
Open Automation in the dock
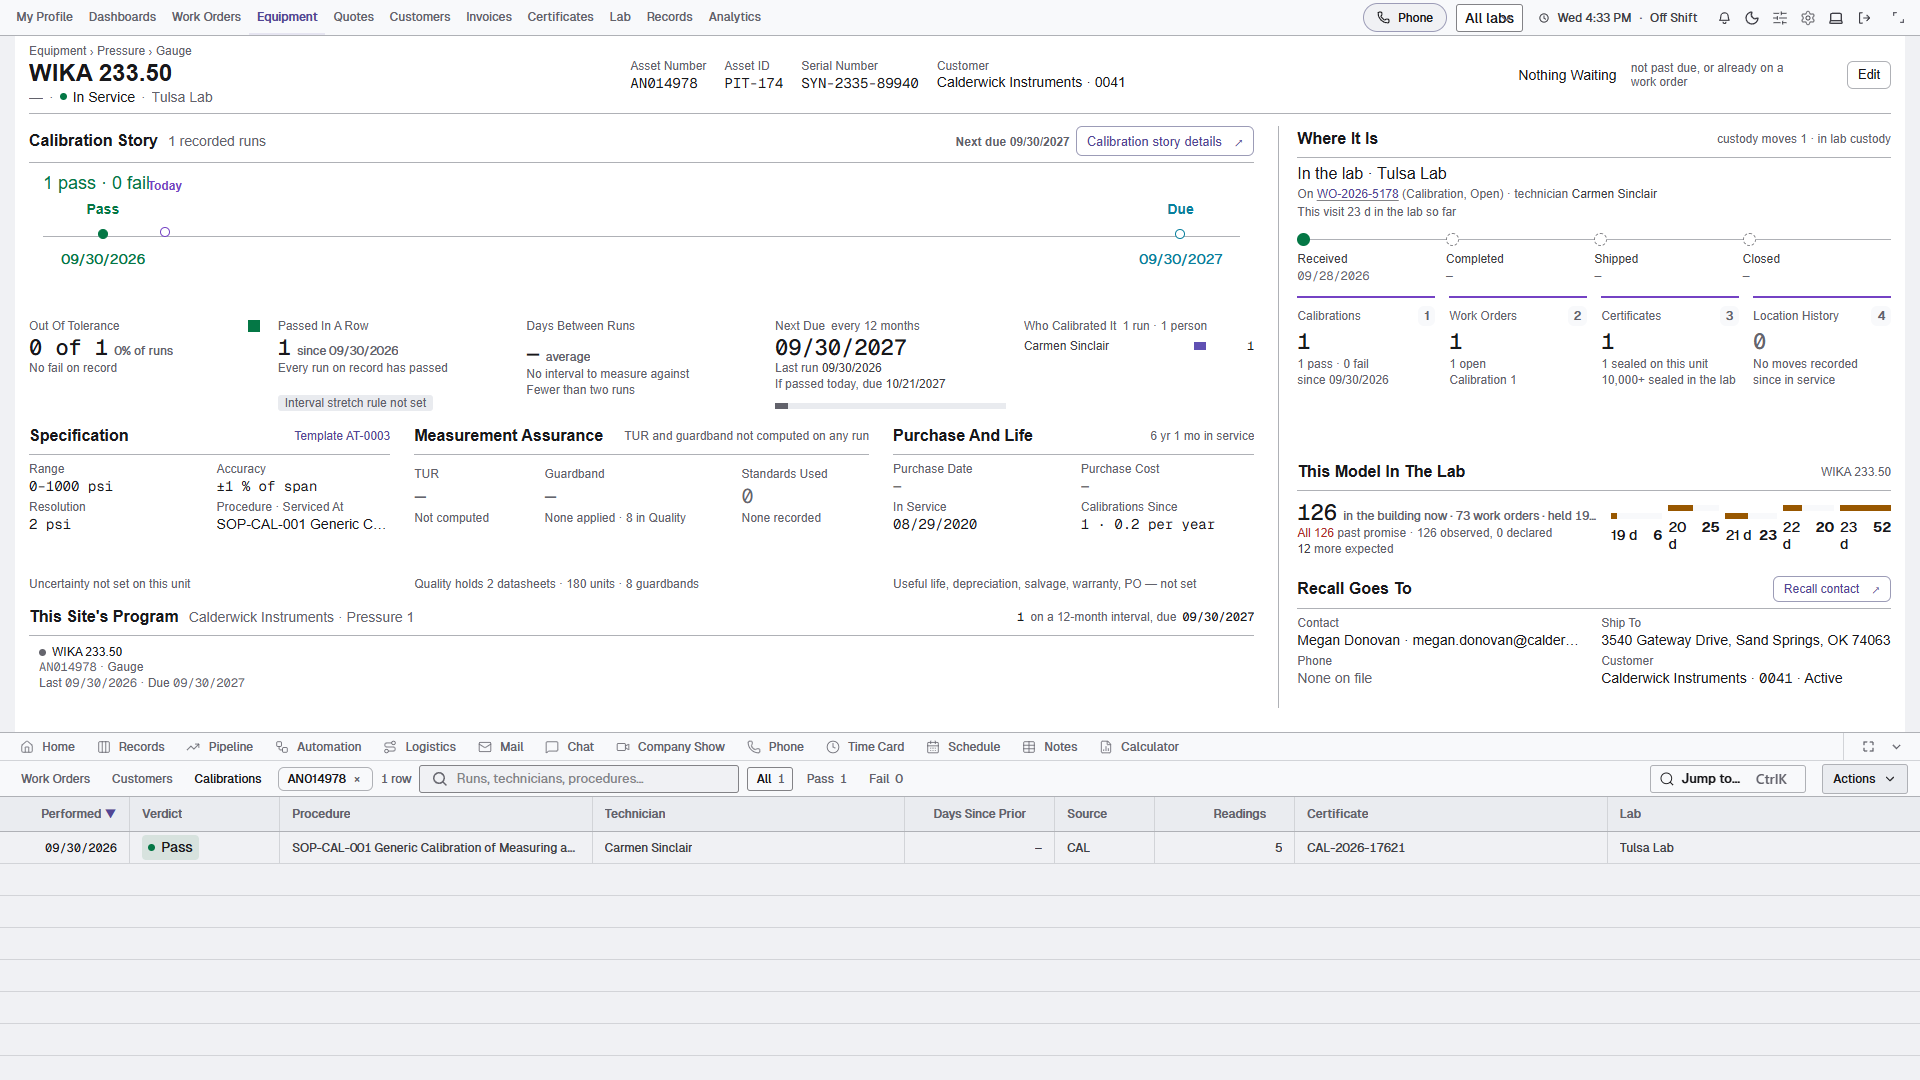(318, 747)
